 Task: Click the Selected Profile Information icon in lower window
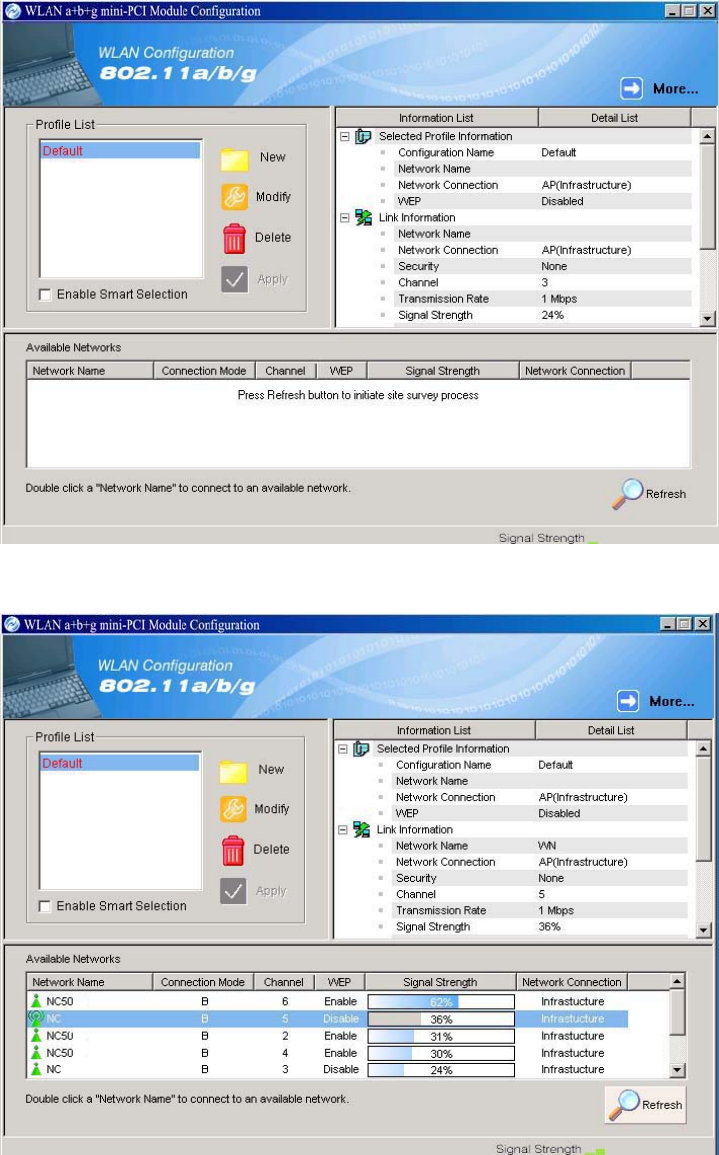(x=361, y=748)
